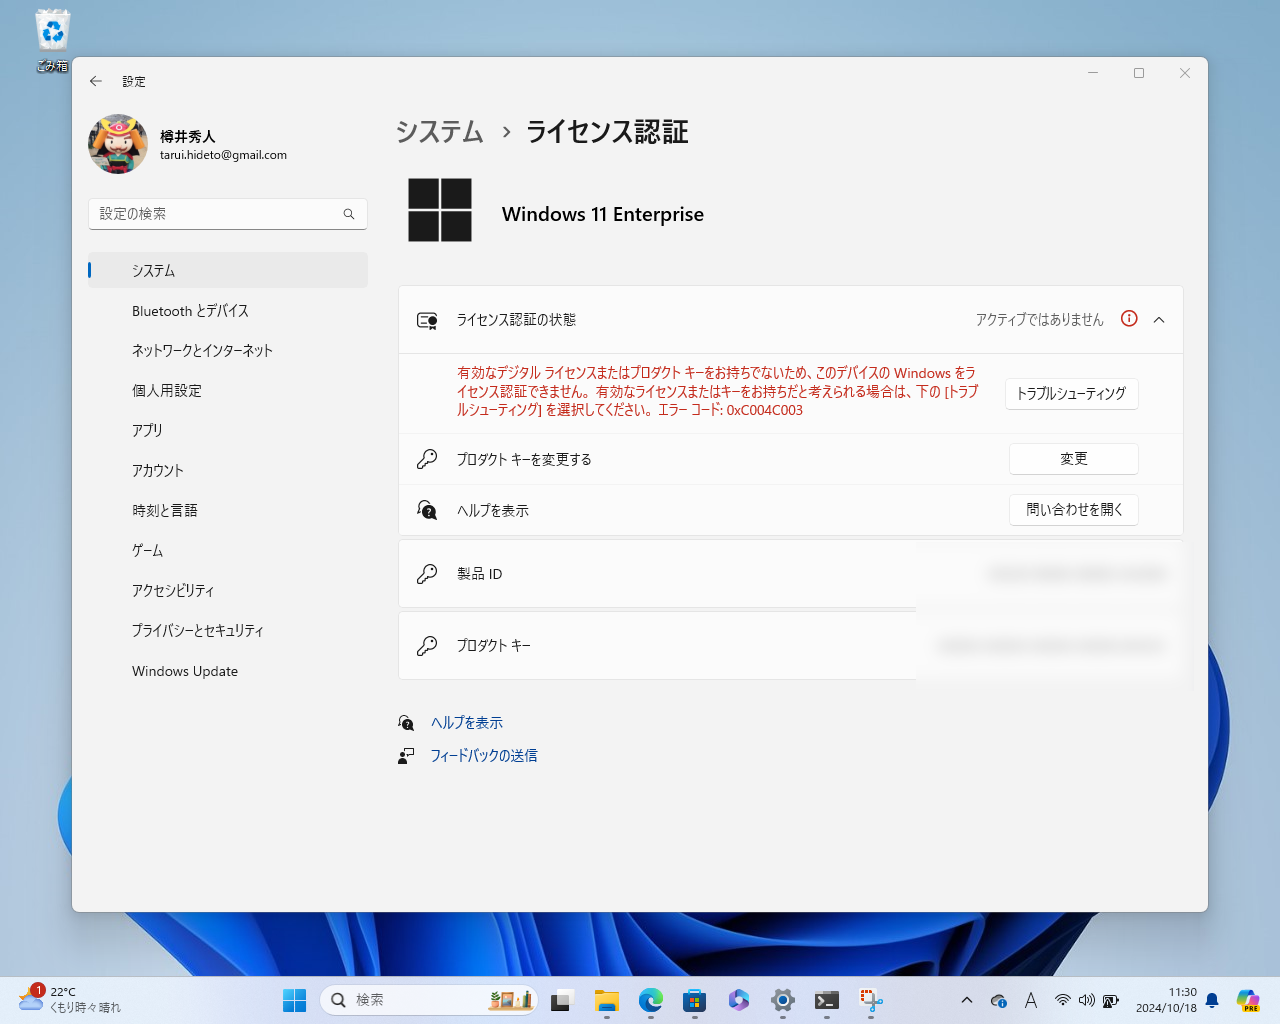Open the 樽井秀人 account avatar
1280x1024 pixels.
(117, 144)
